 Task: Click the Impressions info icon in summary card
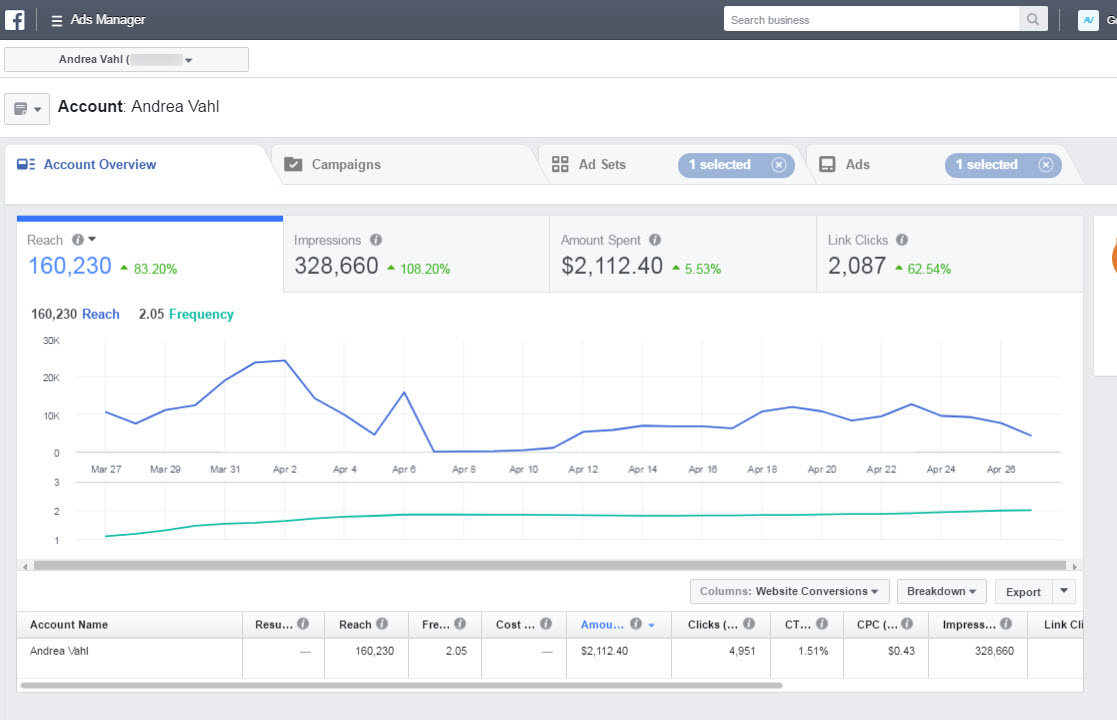click(376, 240)
